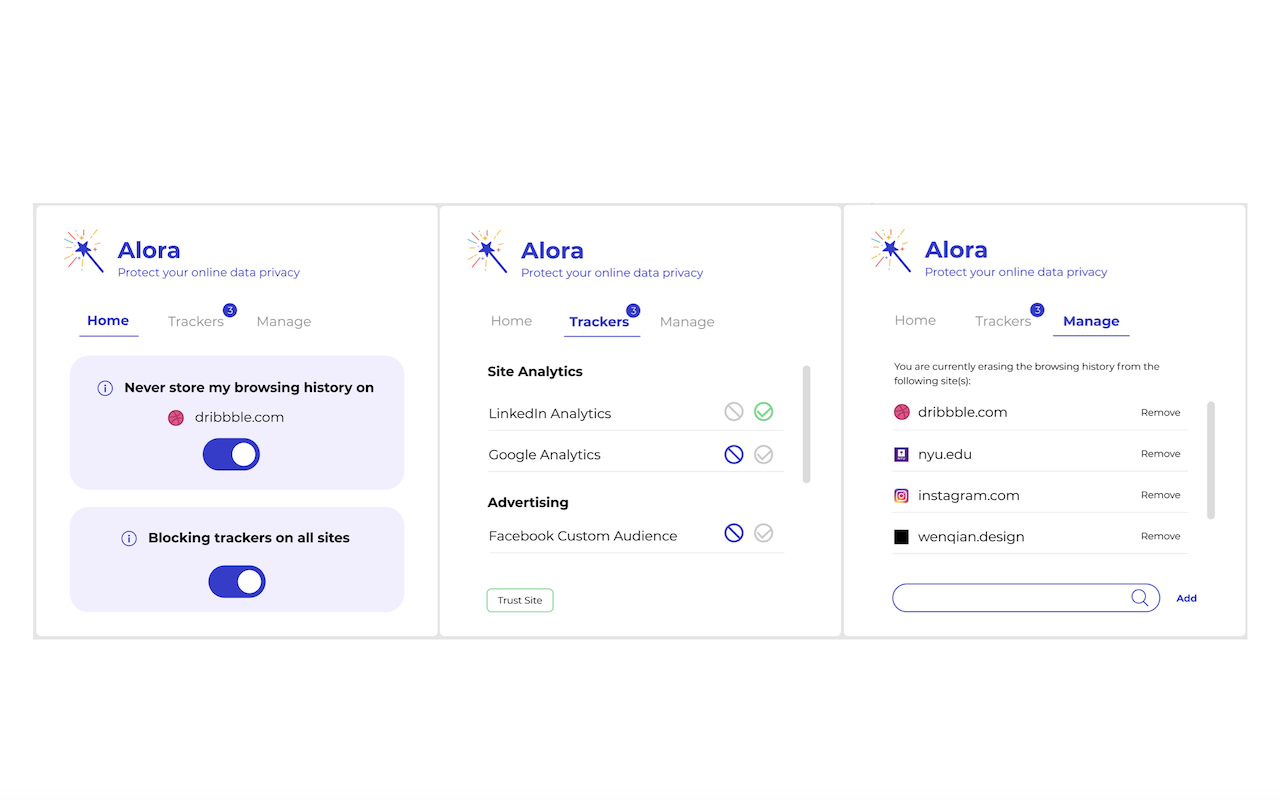The image size is (1280, 800).
Task: Remove nyu.edu from the list
Action: click(x=1161, y=454)
